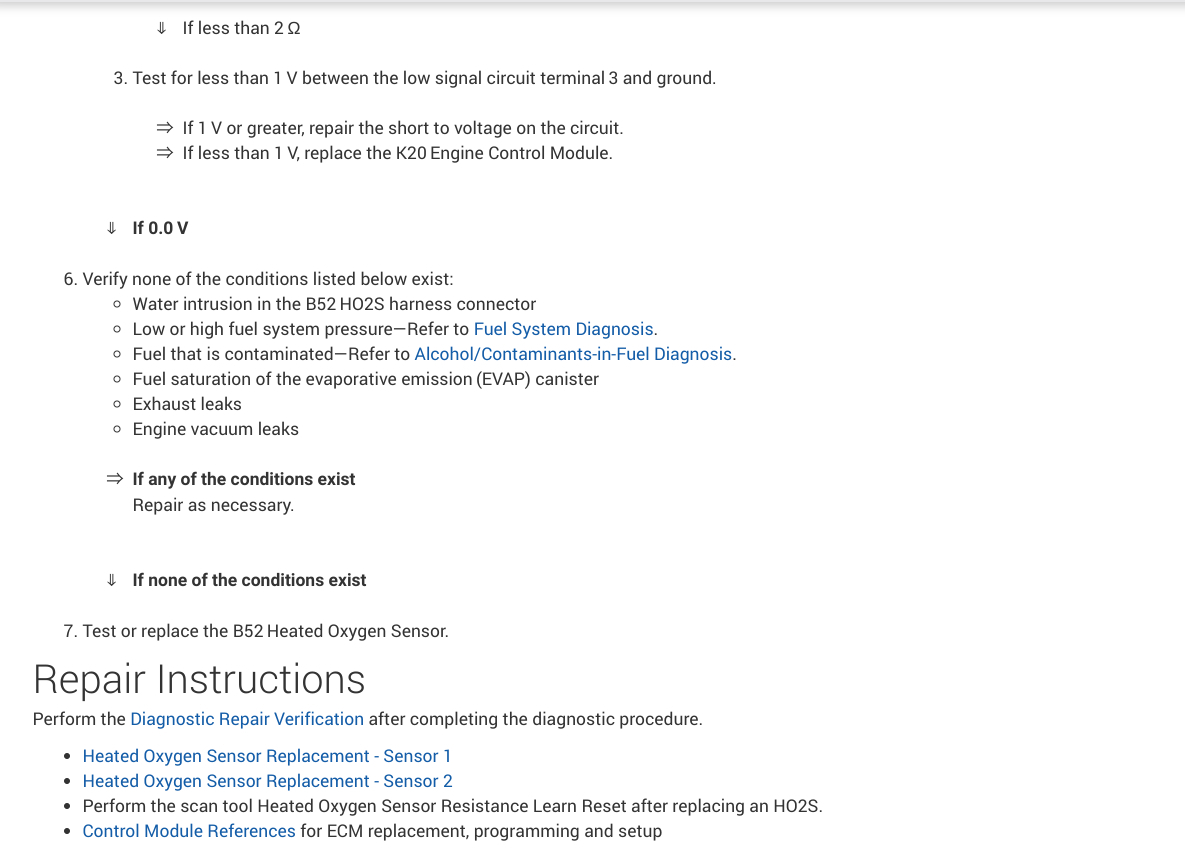Open Heated Oxygen Sensor Replacement - Sensor 2
The image size is (1185, 861).
click(267, 781)
